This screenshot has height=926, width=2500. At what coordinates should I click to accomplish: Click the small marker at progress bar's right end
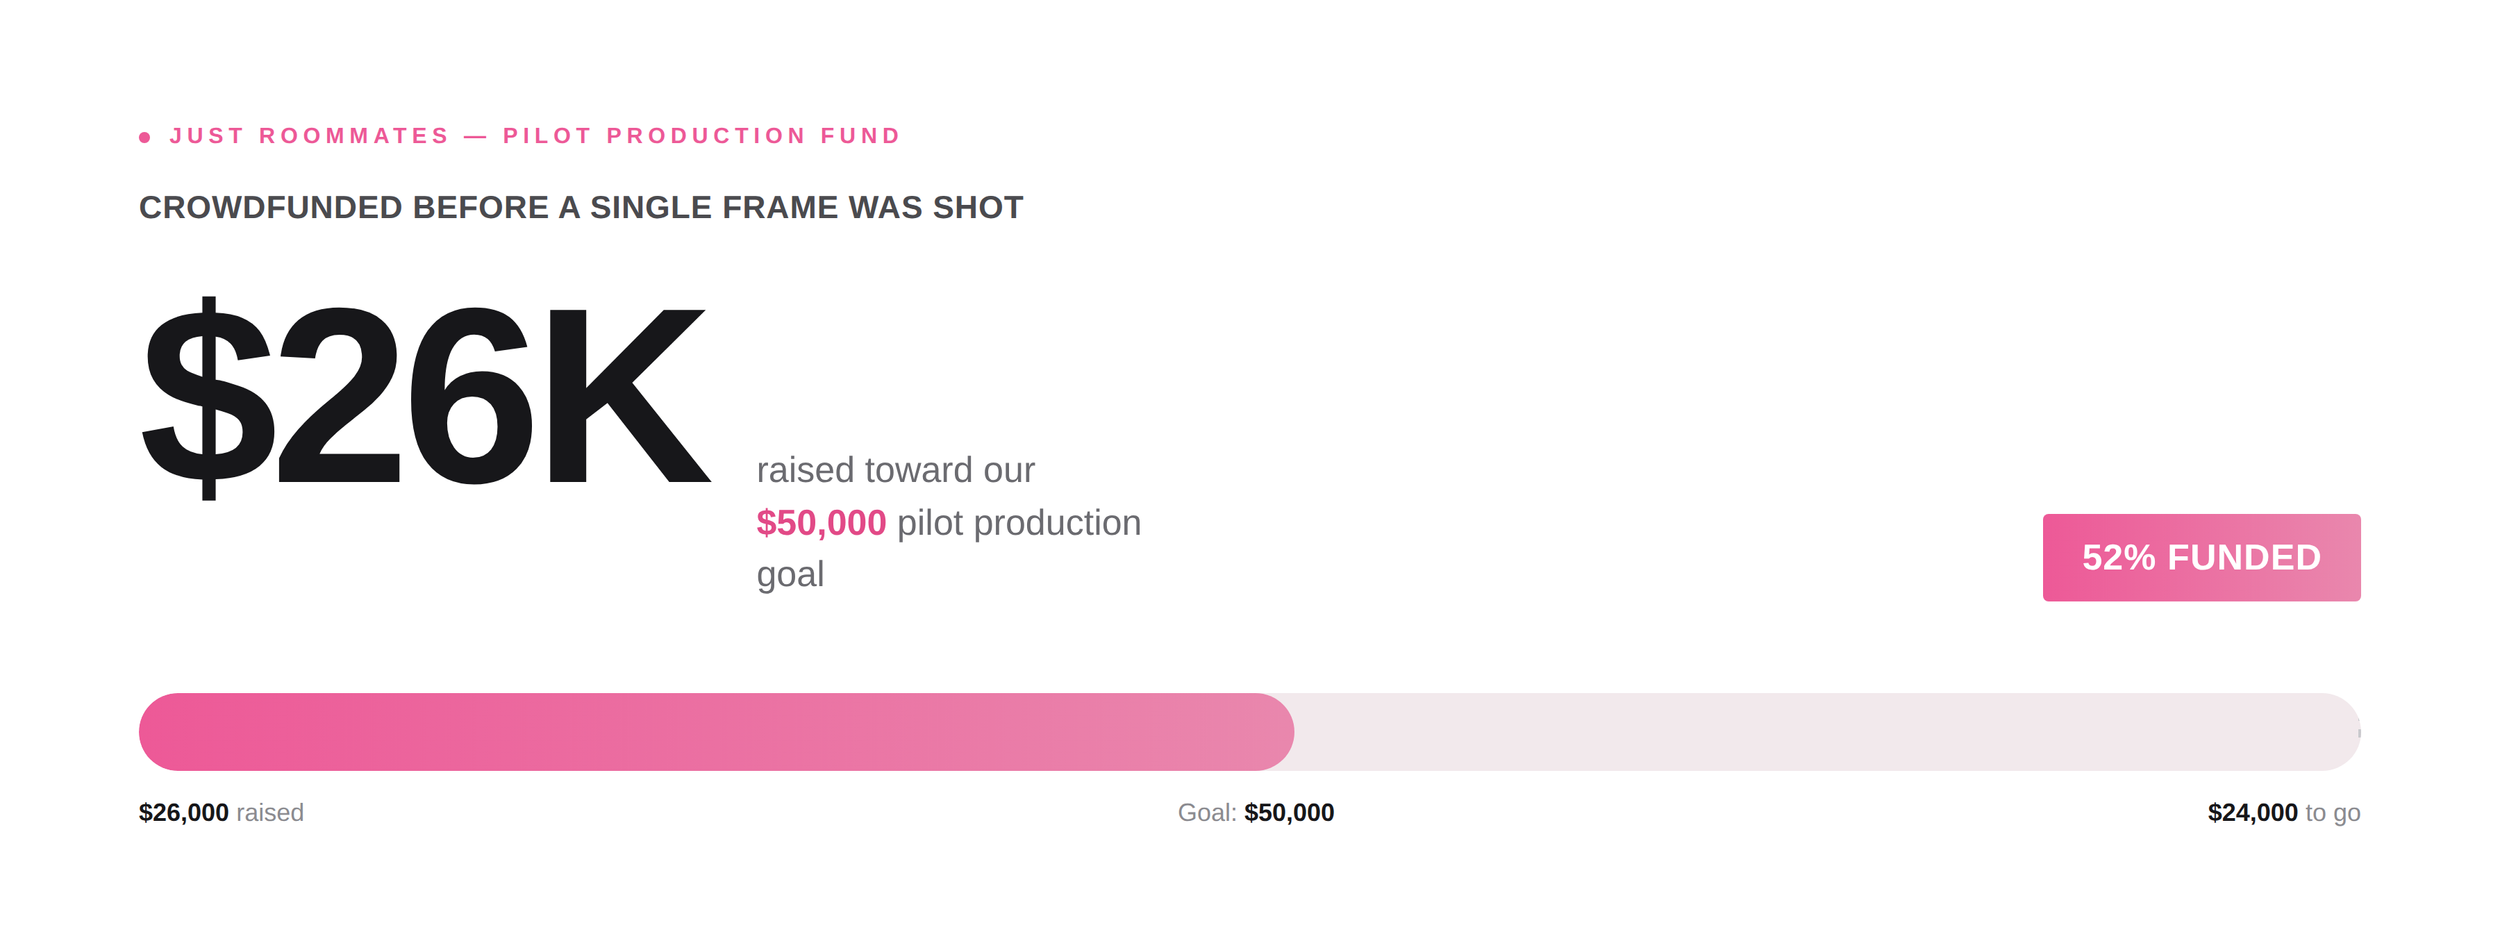point(2359,733)
